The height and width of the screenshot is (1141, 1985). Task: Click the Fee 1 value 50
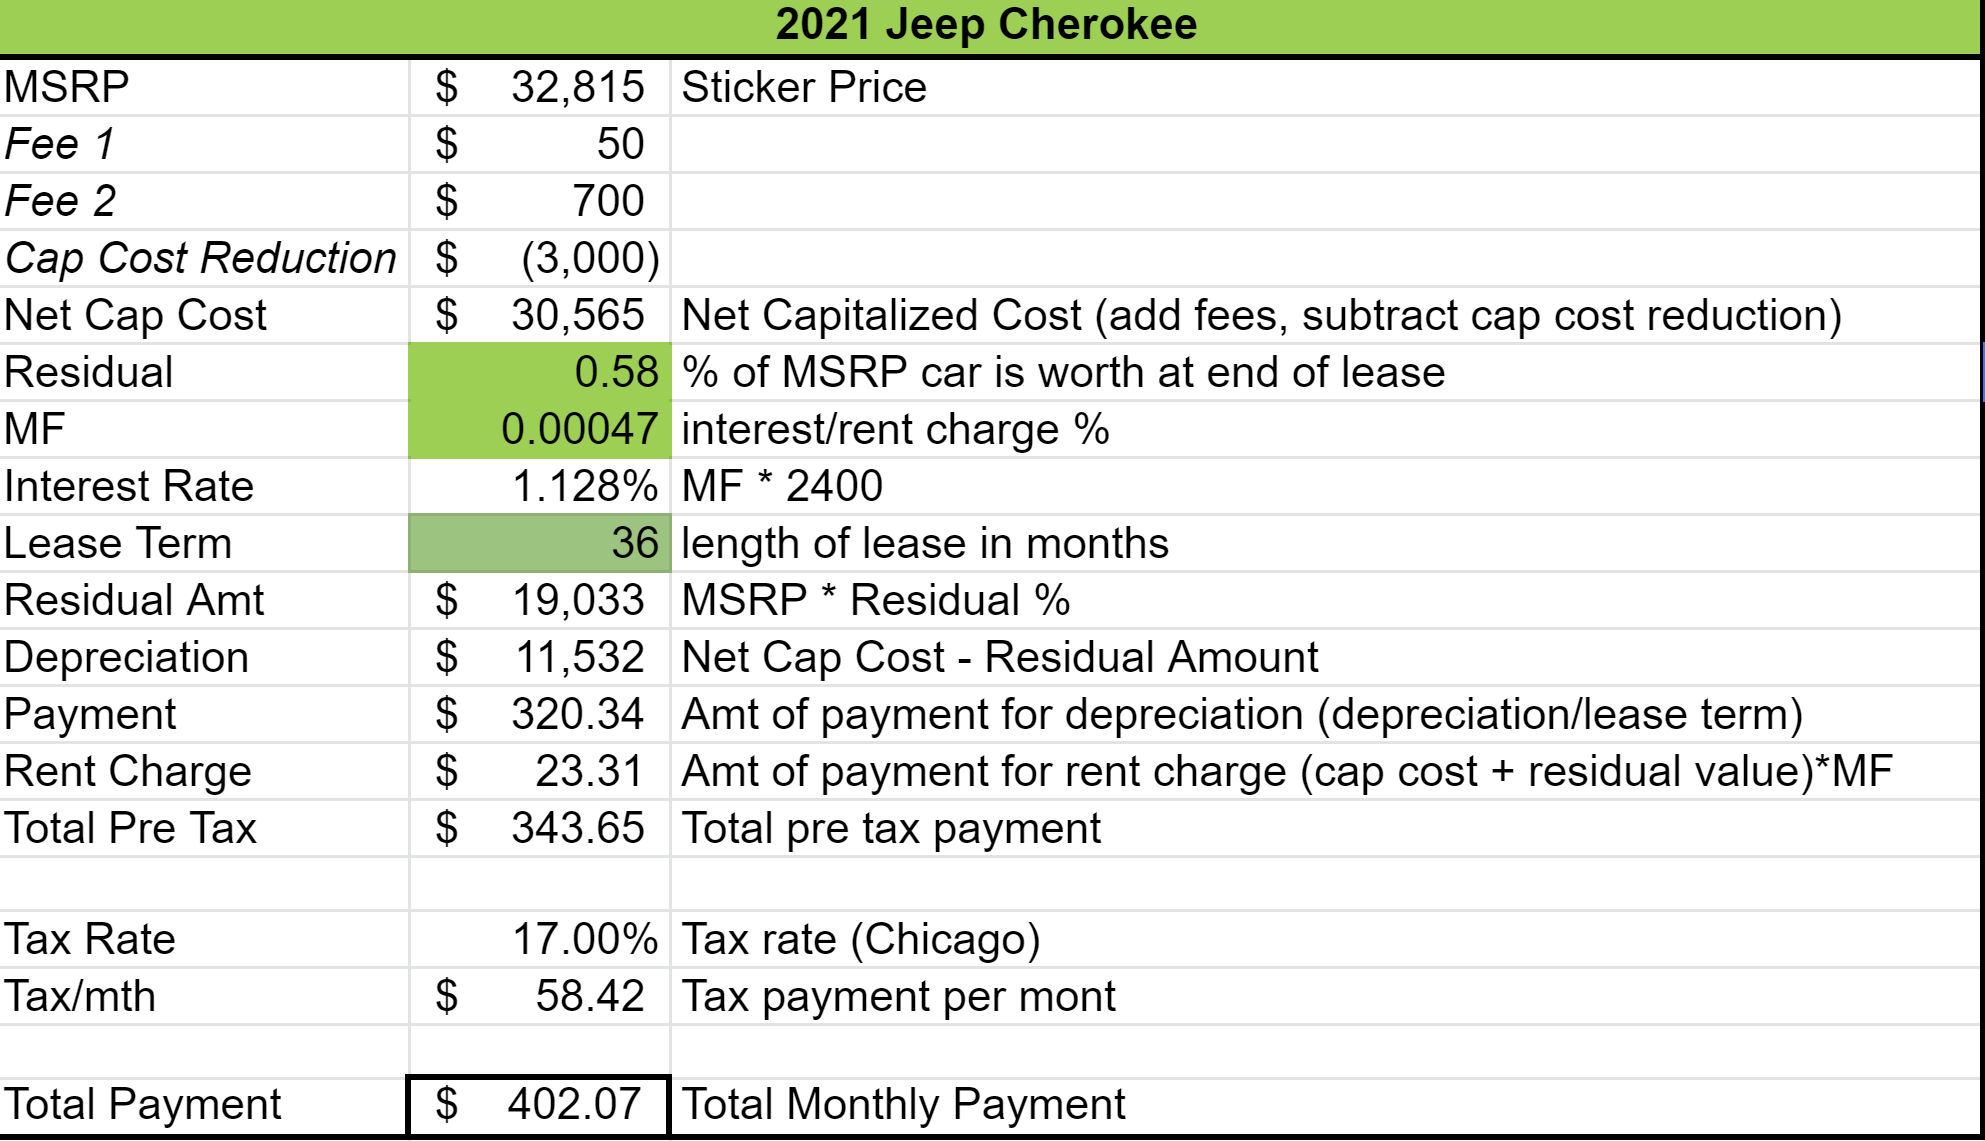coord(540,144)
